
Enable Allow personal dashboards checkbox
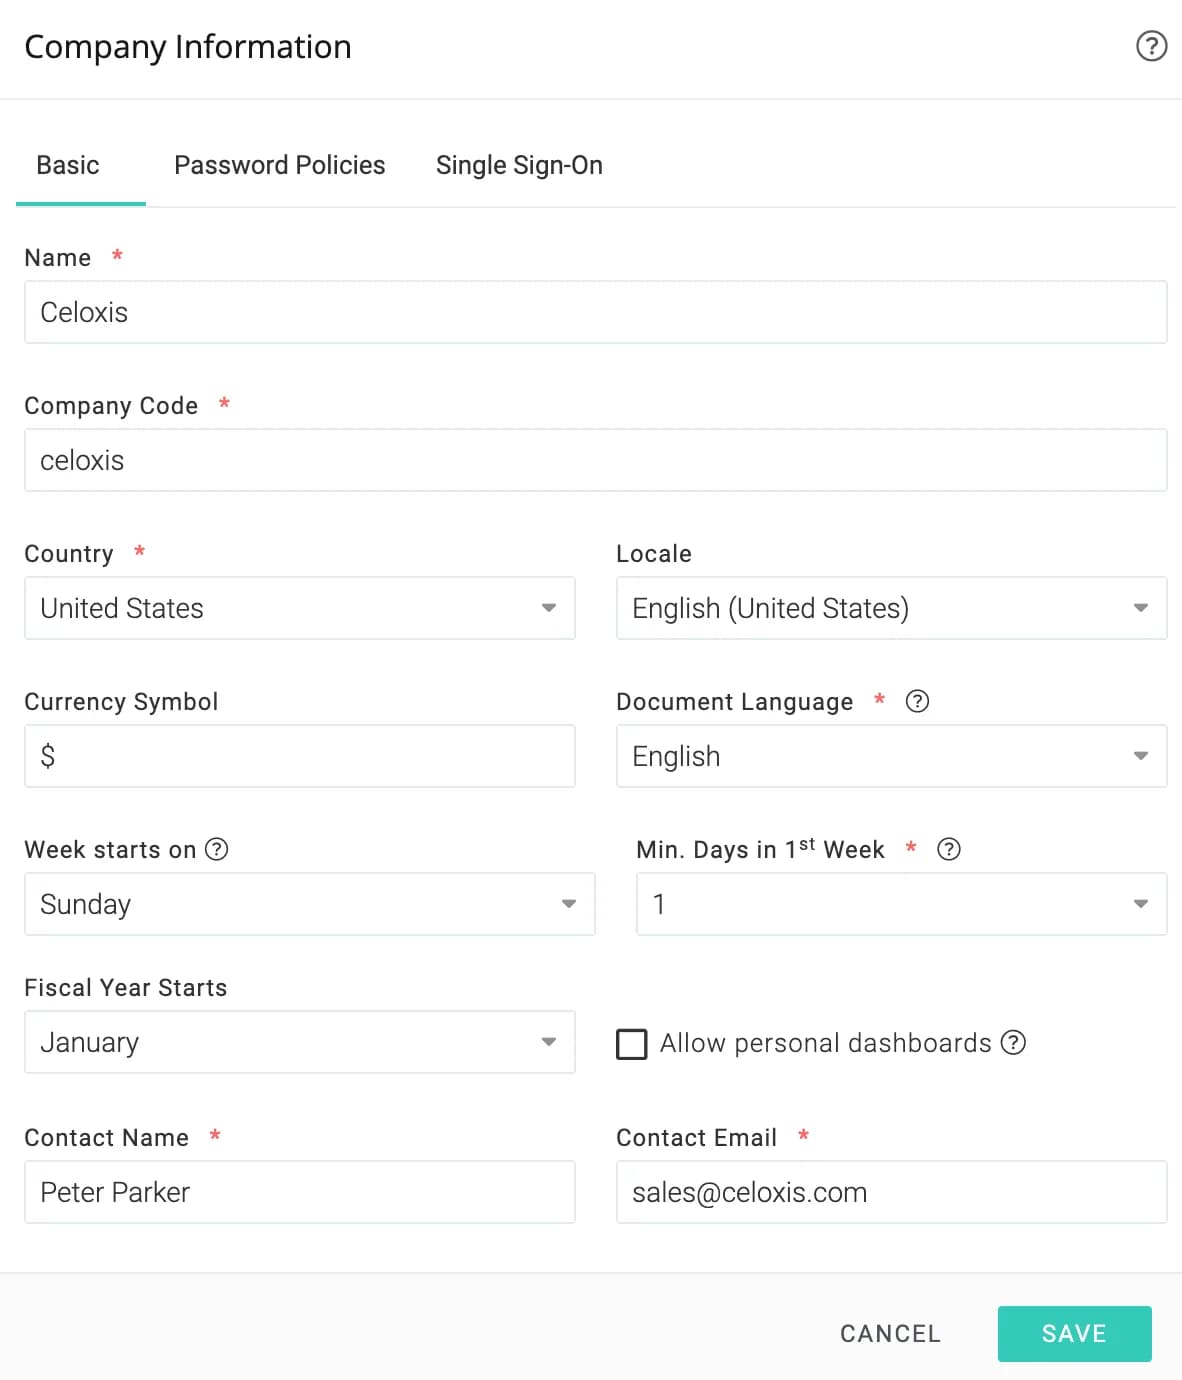pyautogui.click(x=632, y=1044)
